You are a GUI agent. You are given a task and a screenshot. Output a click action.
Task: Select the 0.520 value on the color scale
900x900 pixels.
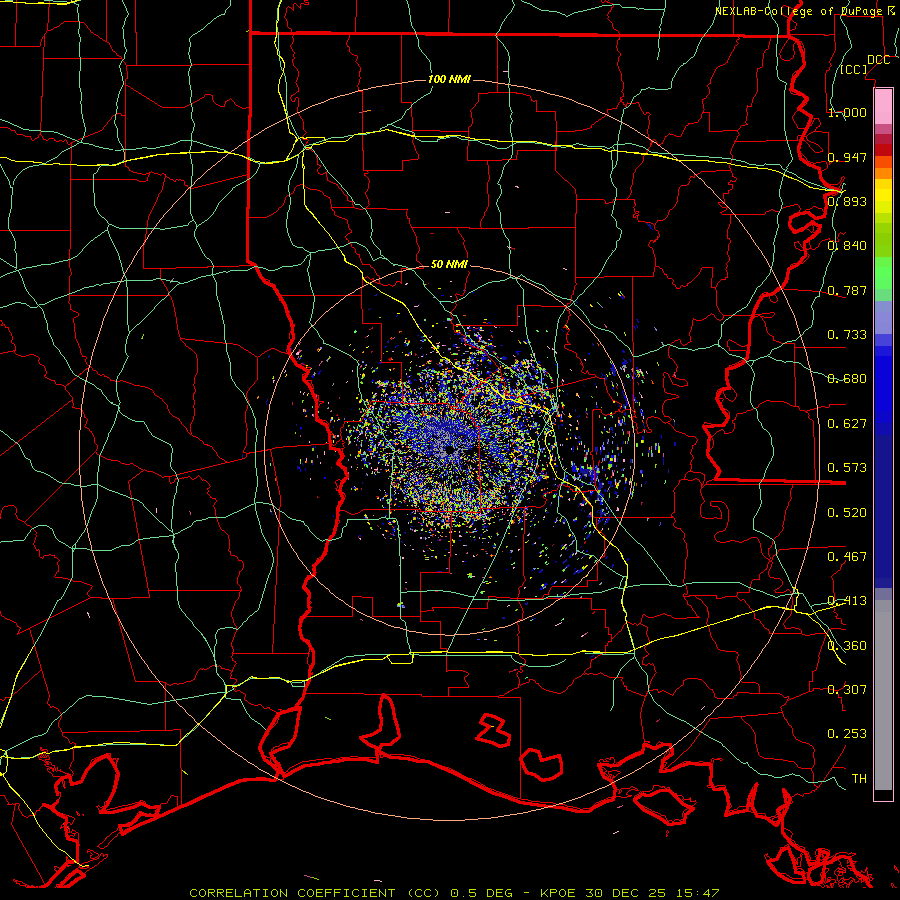click(847, 513)
